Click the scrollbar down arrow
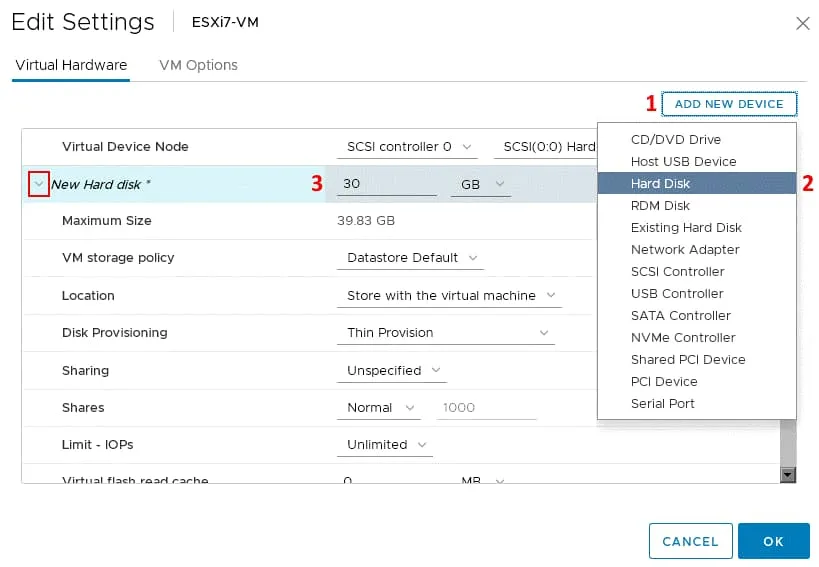The image size is (819, 567). click(787, 476)
